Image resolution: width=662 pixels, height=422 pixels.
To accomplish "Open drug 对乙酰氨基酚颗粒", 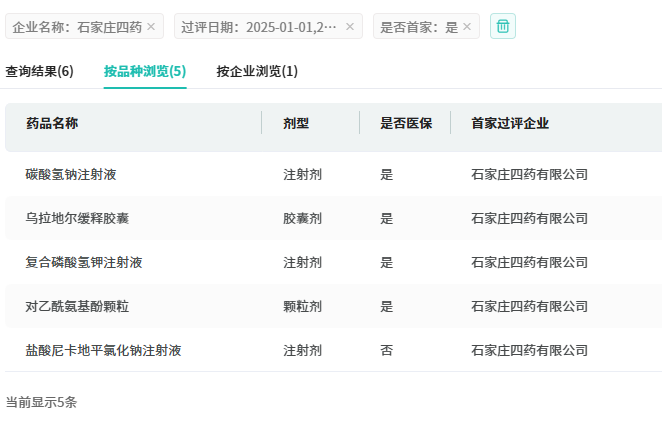I will [78, 306].
